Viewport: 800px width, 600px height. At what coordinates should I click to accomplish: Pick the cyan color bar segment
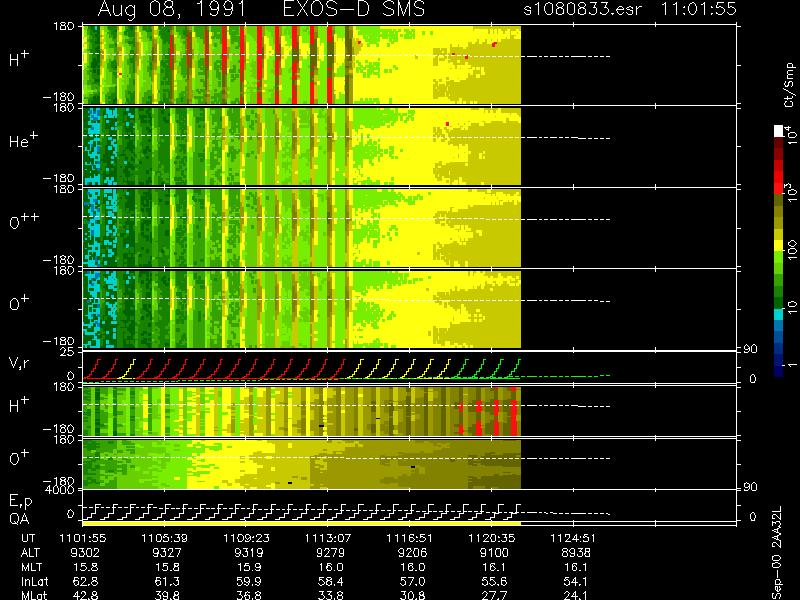[779, 314]
